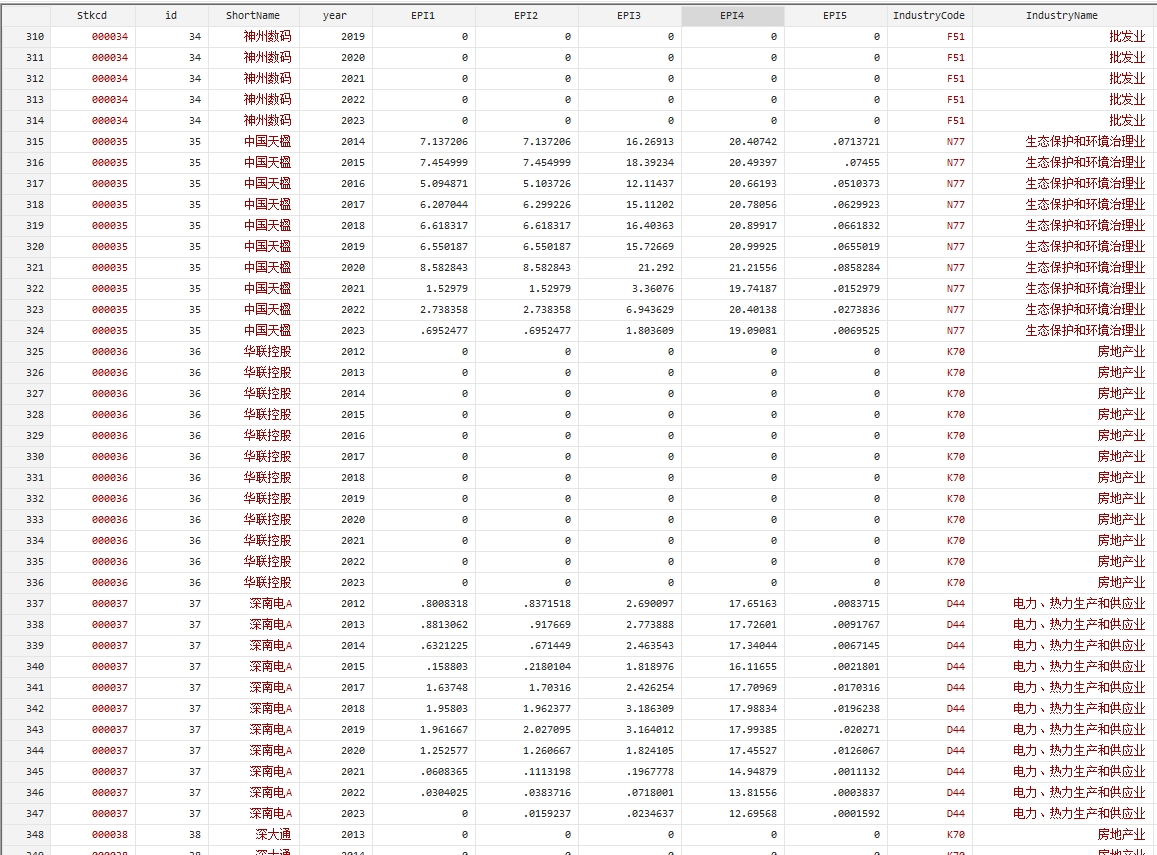Click EPI3 value 2.463543 in row 339
This screenshot has height=855, width=1157.
(649, 645)
